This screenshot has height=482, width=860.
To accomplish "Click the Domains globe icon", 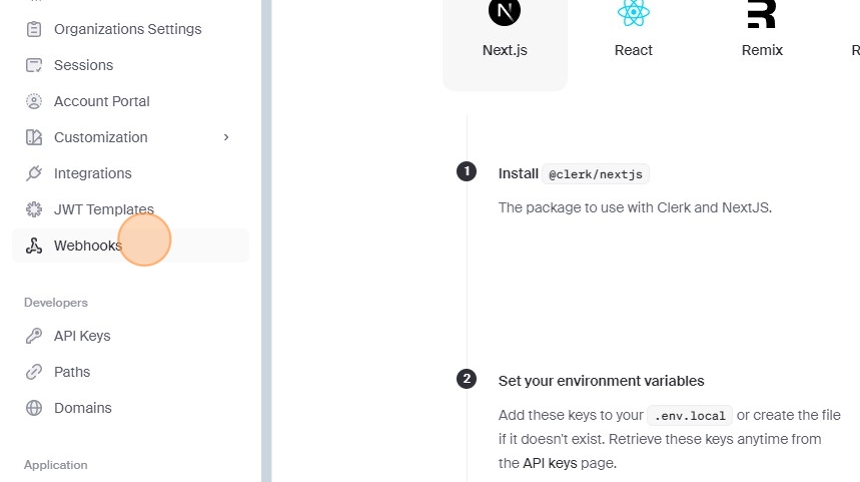I will click(34, 408).
